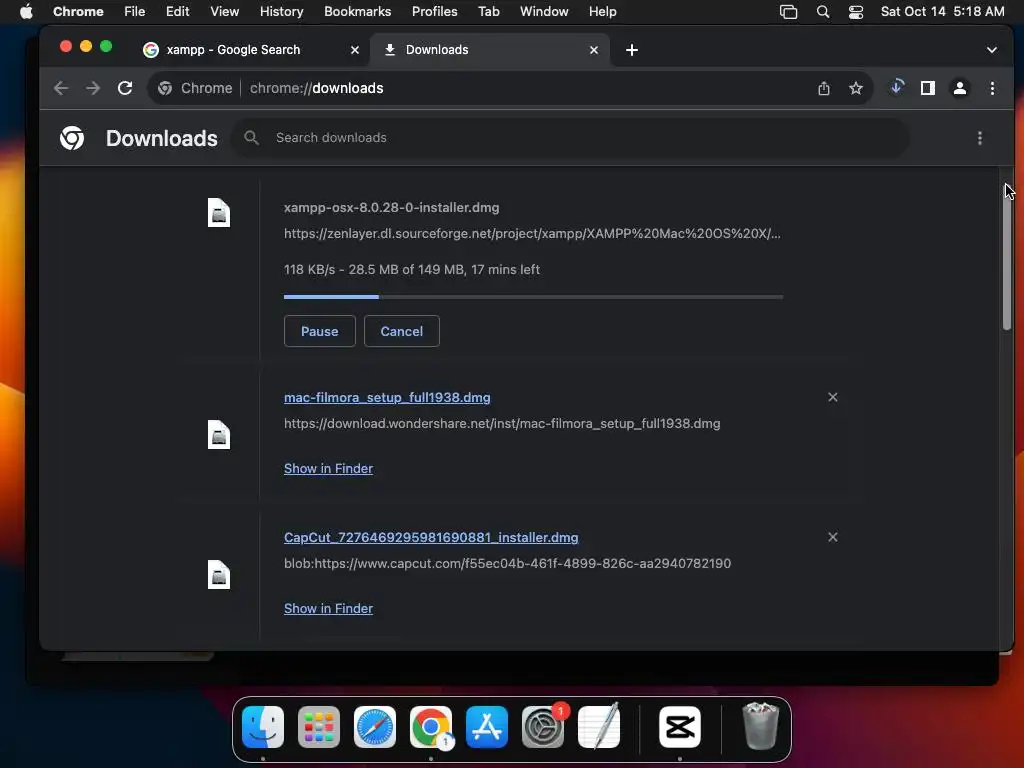Click the xampp-osx-8.0.28-0-installer.dmg filename
This screenshot has height=768, width=1024.
(x=391, y=207)
